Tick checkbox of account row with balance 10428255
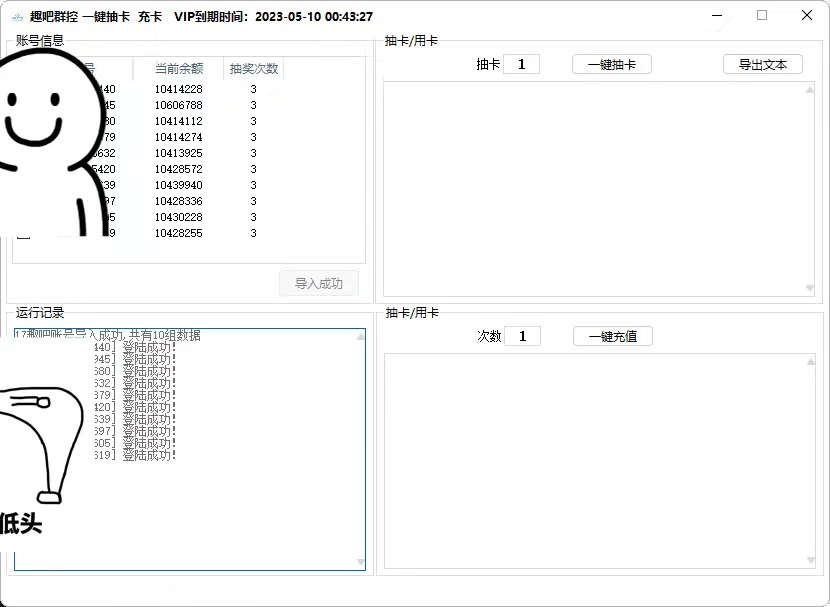 pos(23,234)
